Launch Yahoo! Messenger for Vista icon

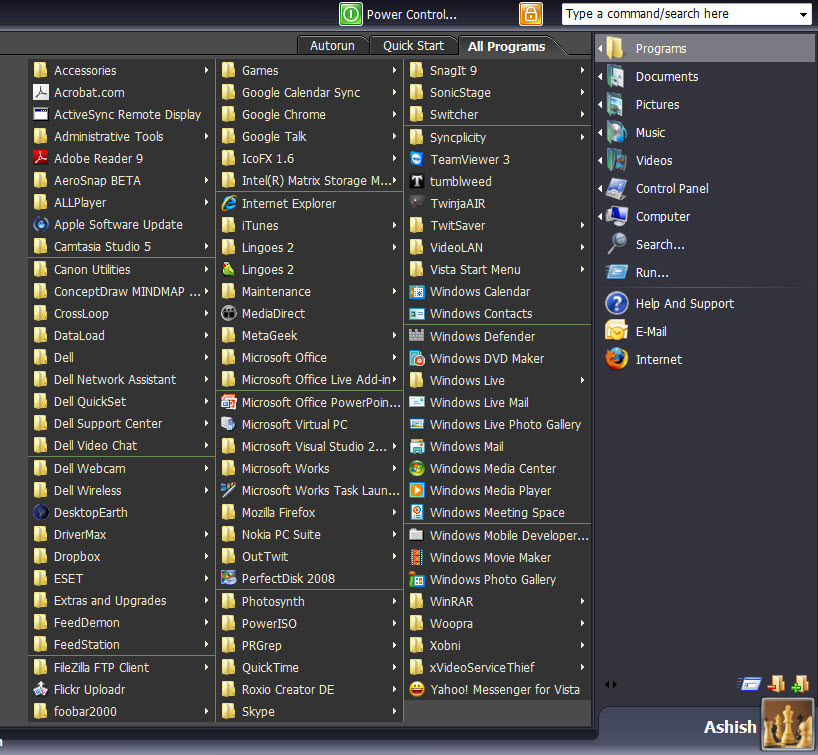tap(416, 689)
